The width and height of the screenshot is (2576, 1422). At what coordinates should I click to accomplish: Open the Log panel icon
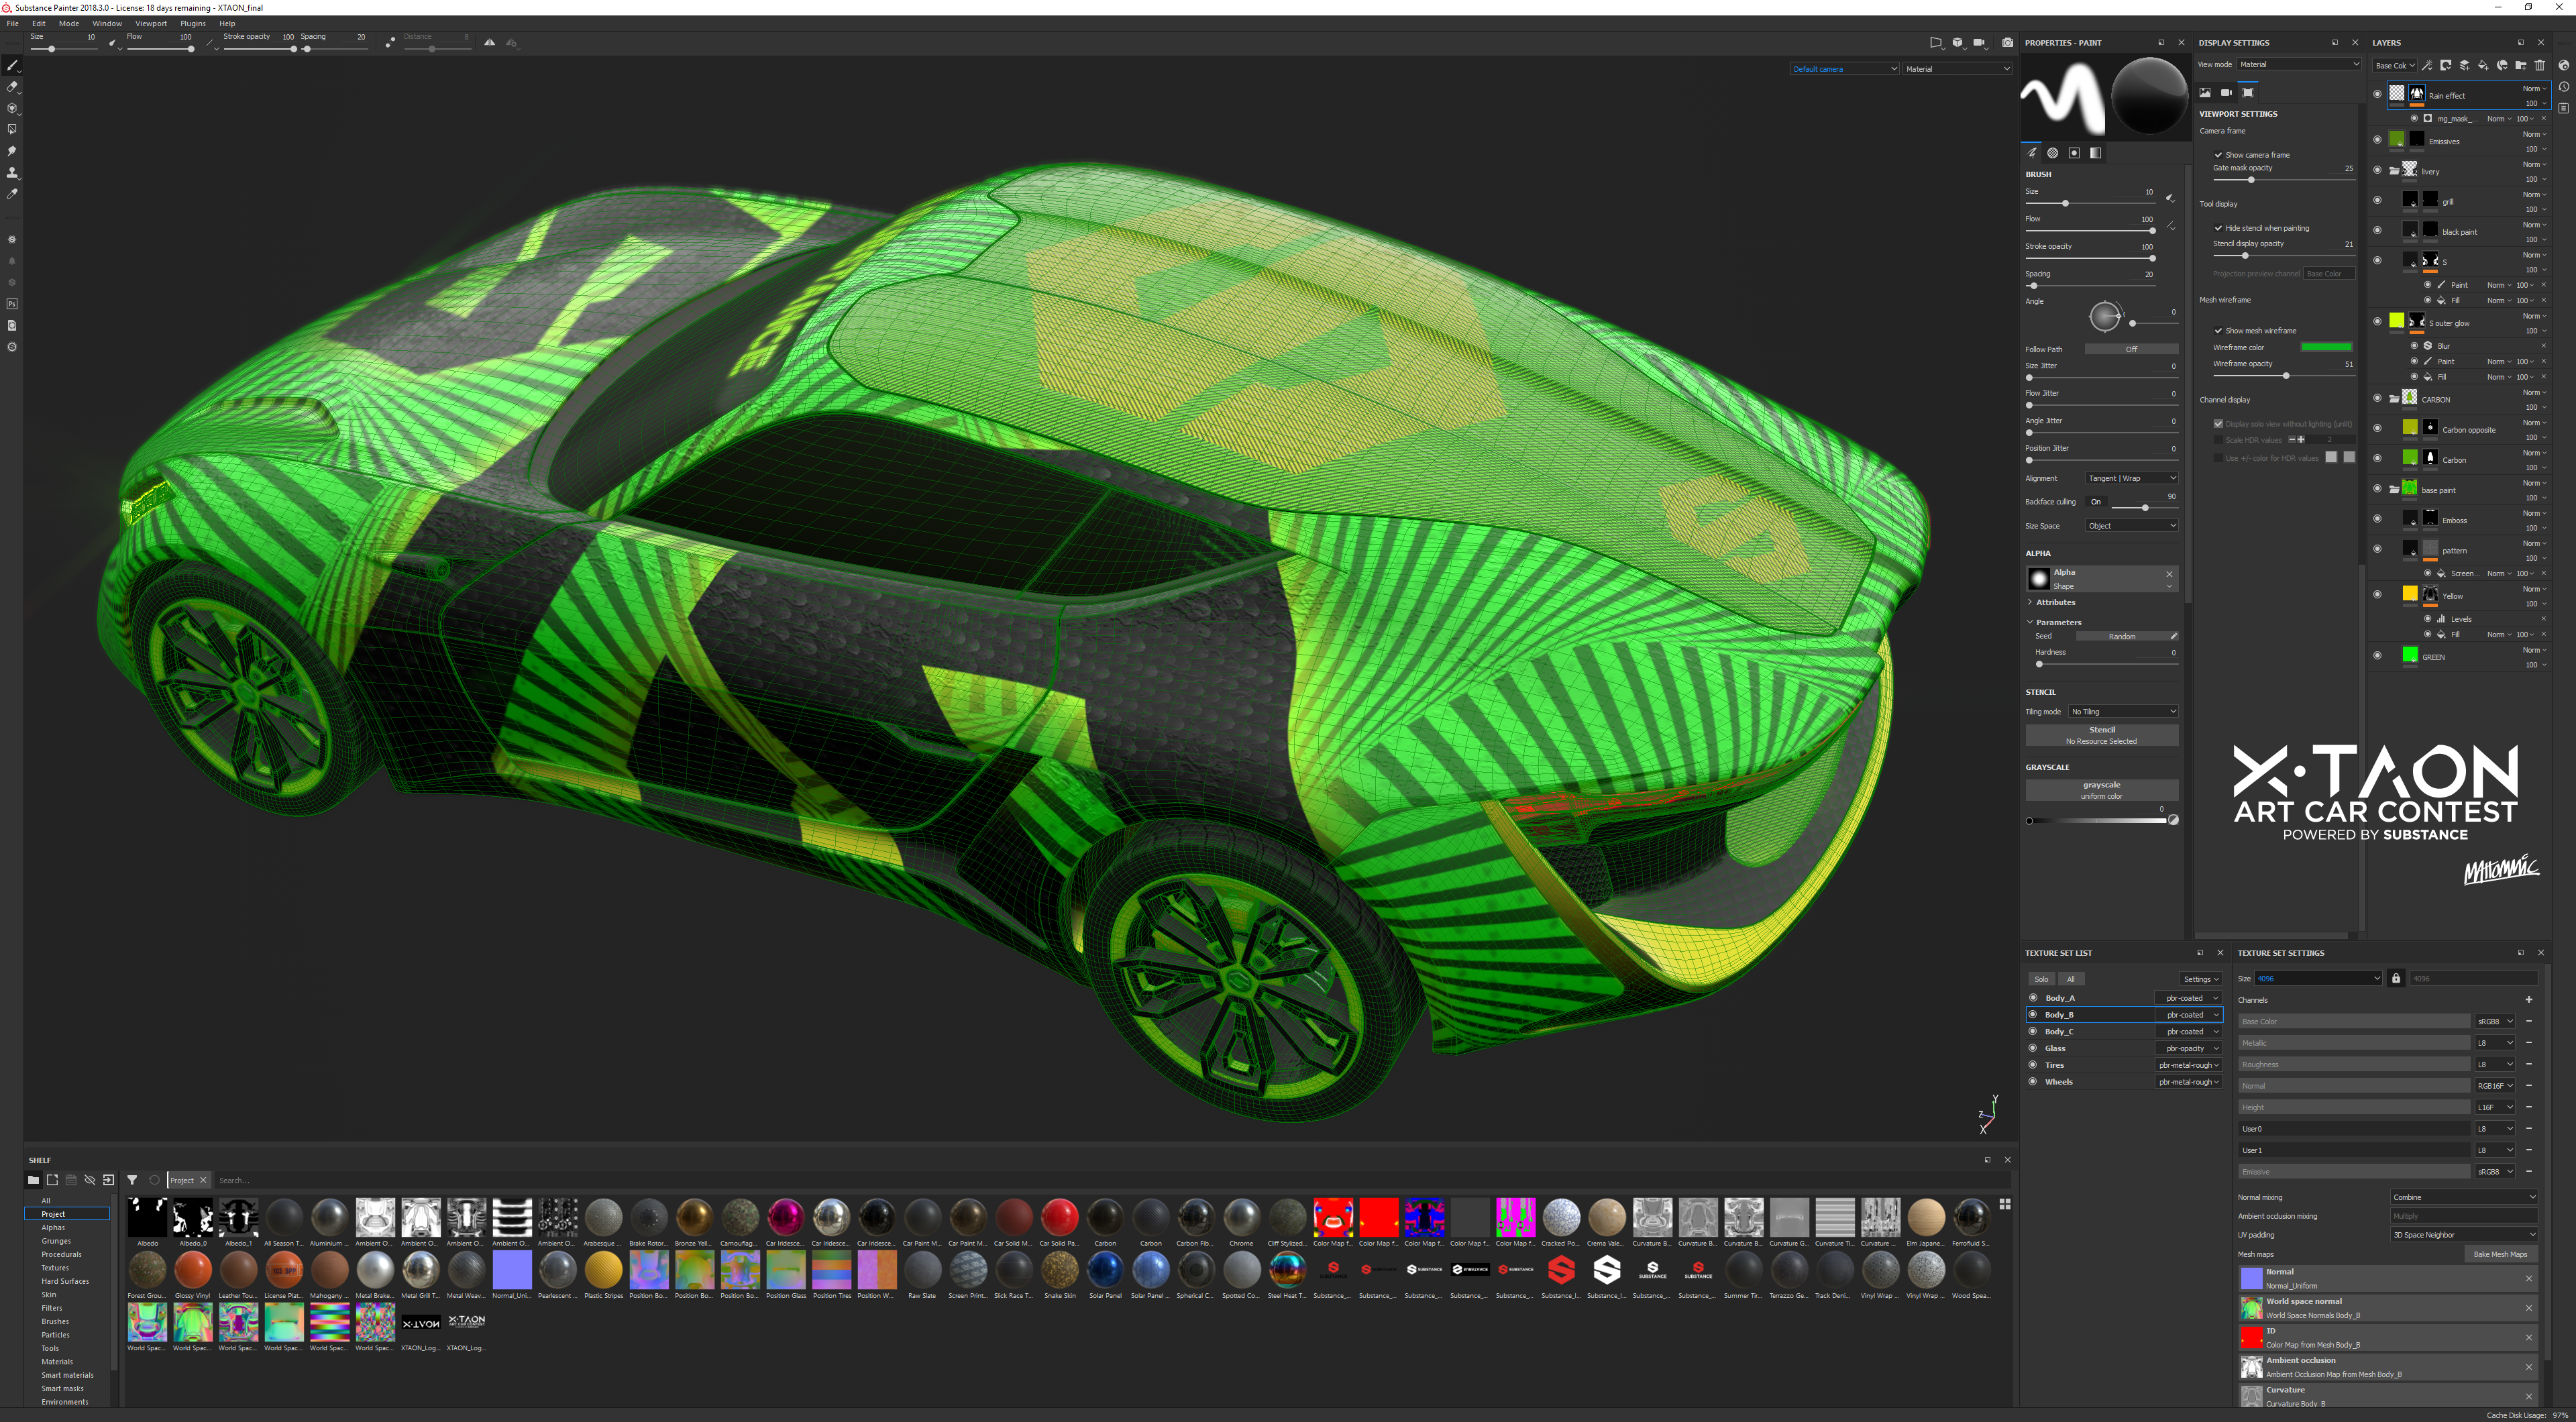[2564, 108]
